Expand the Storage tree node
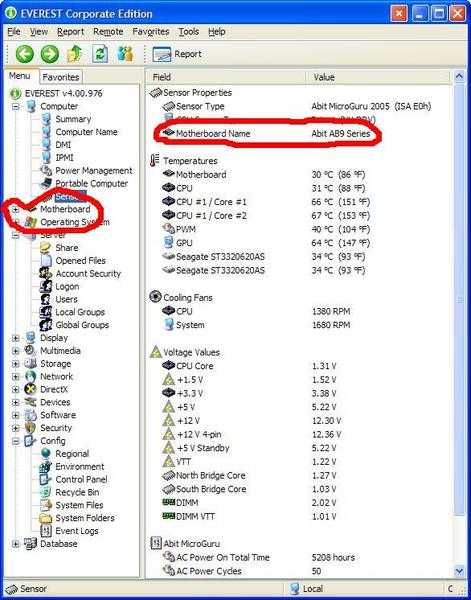The width and height of the screenshot is (471, 600). 15,364
